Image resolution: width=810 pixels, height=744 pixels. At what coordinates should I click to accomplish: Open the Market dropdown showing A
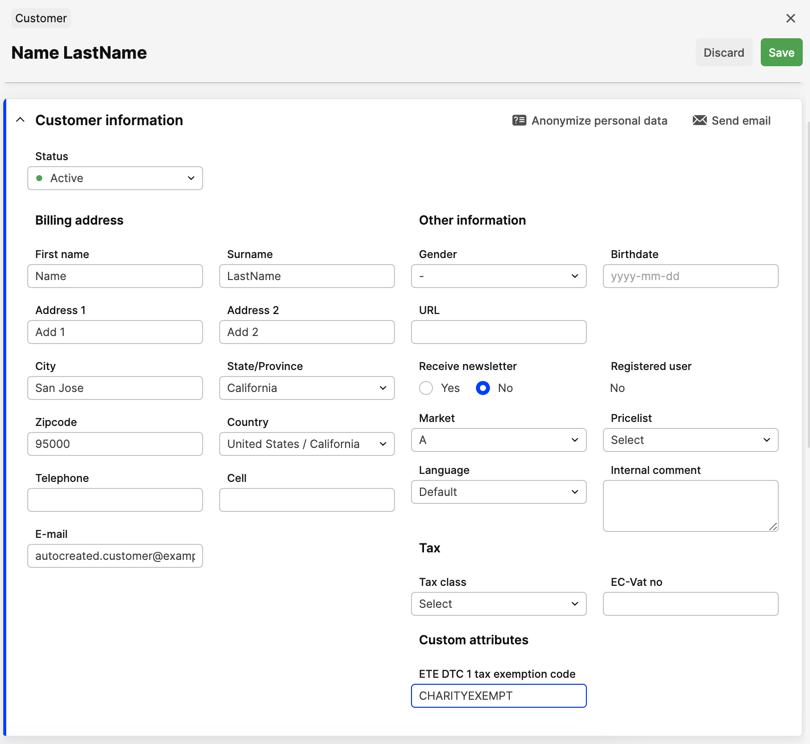pyautogui.click(x=498, y=439)
